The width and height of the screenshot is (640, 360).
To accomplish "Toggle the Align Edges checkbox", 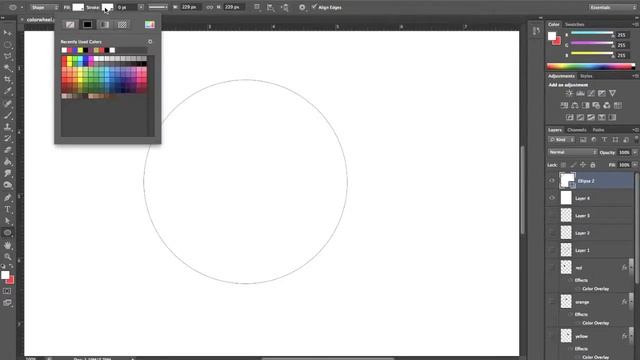I will click(314, 7).
